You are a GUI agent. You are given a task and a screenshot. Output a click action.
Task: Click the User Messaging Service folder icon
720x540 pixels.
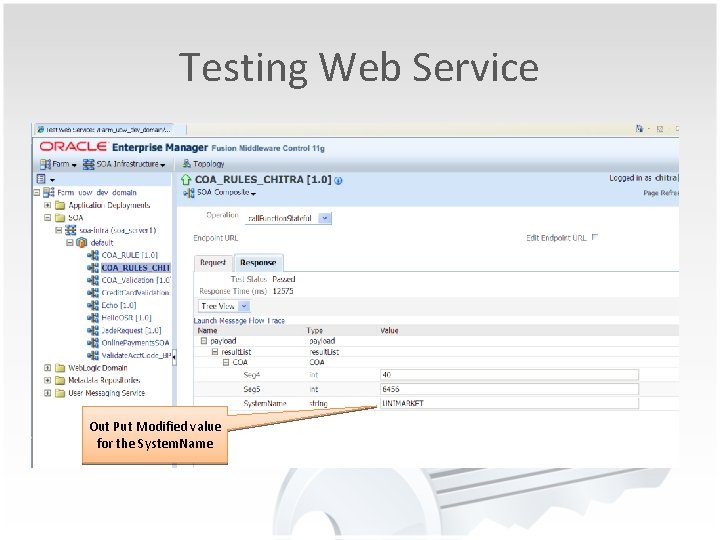[60, 393]
